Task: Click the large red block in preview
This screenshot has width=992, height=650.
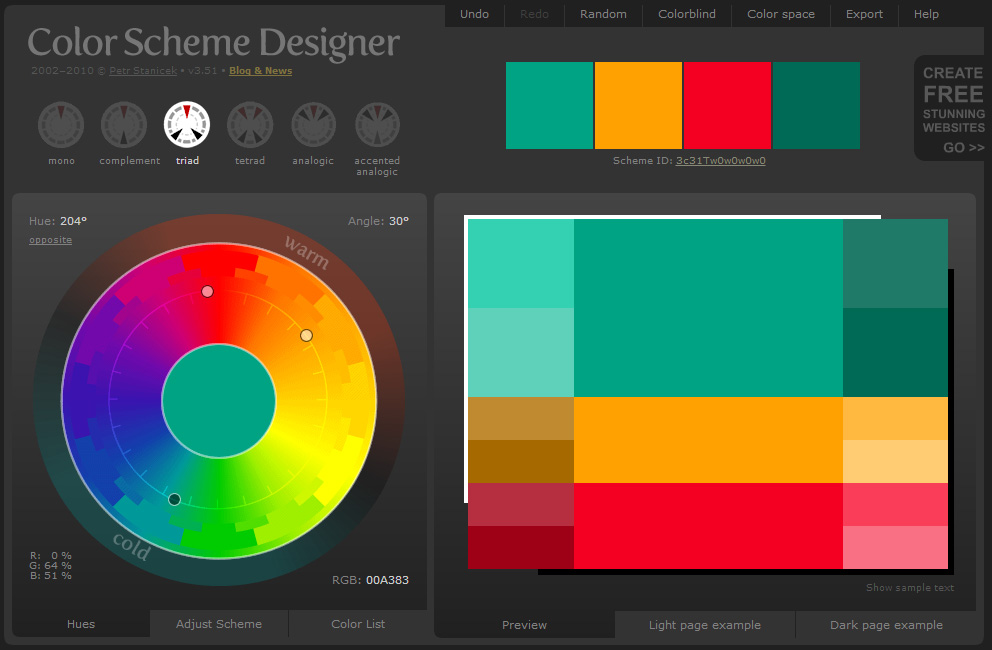Action: coord(708,526)
